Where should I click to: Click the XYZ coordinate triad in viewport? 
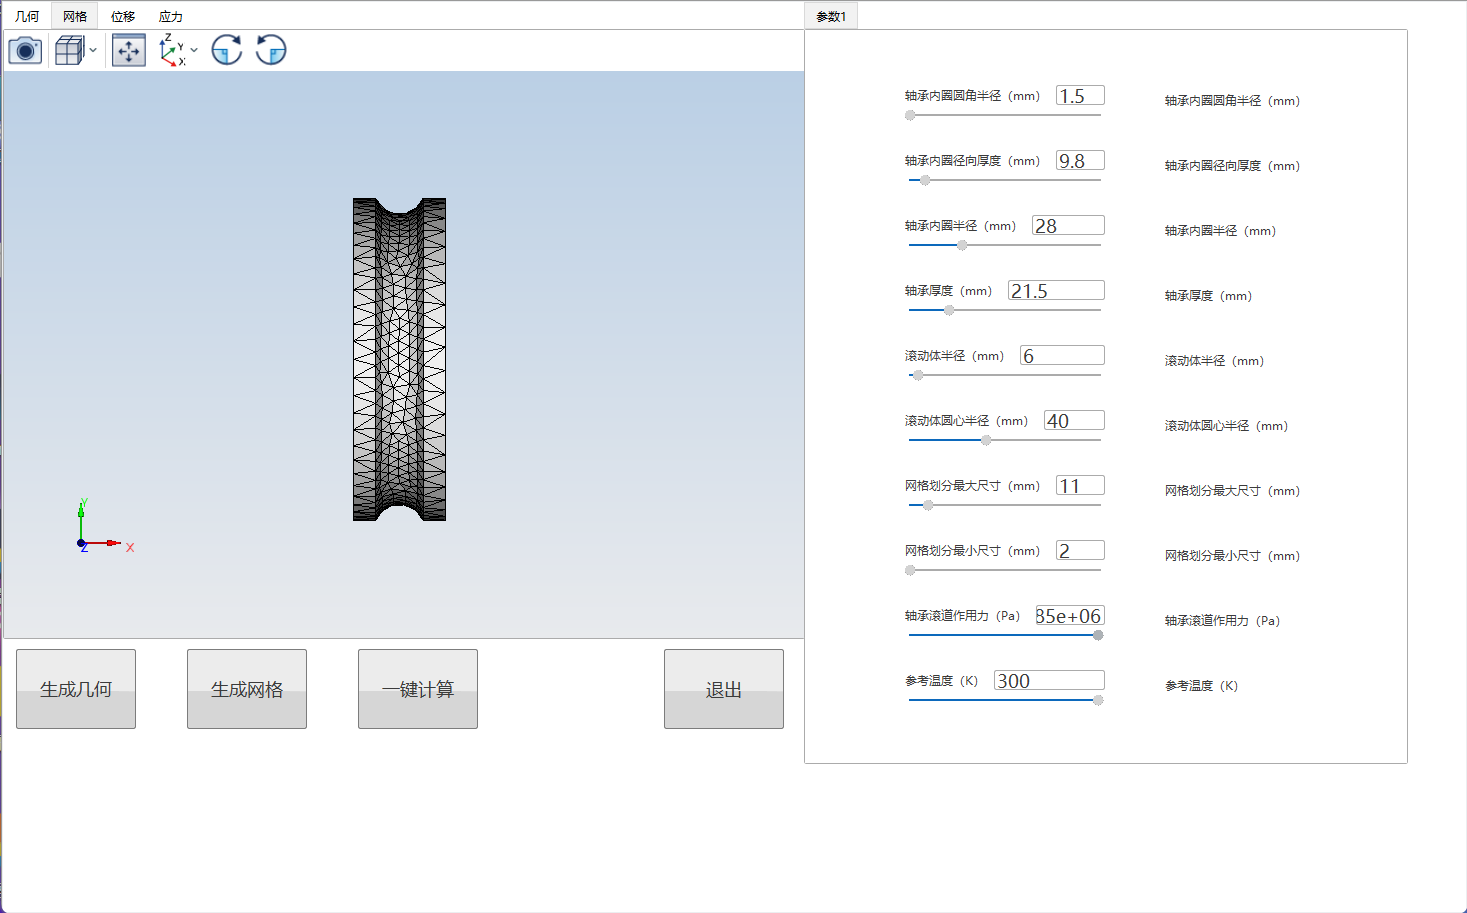[104, 525]
